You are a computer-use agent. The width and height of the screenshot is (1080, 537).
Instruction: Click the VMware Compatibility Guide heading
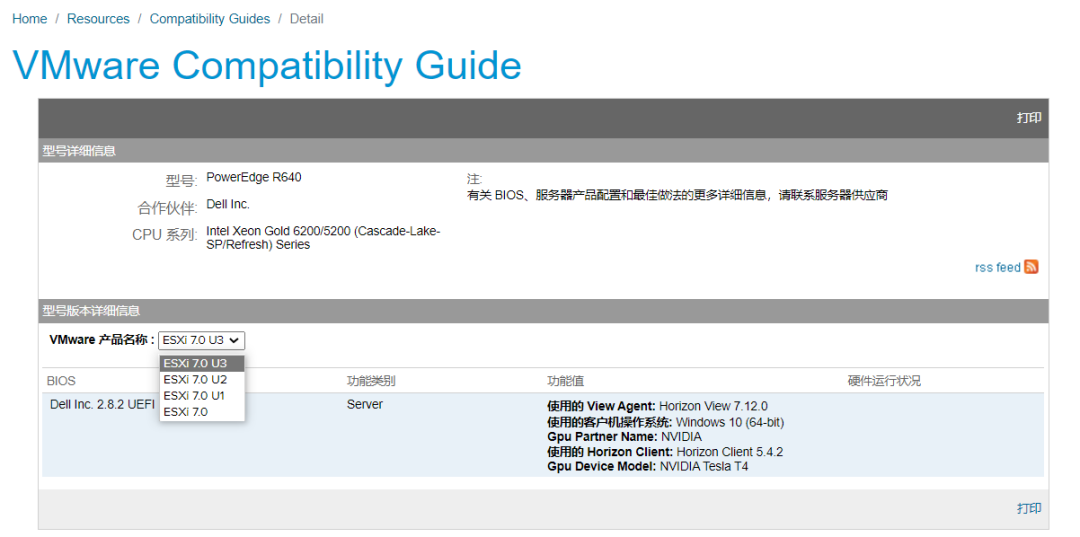pyautogui.click(x=267, y=66)
